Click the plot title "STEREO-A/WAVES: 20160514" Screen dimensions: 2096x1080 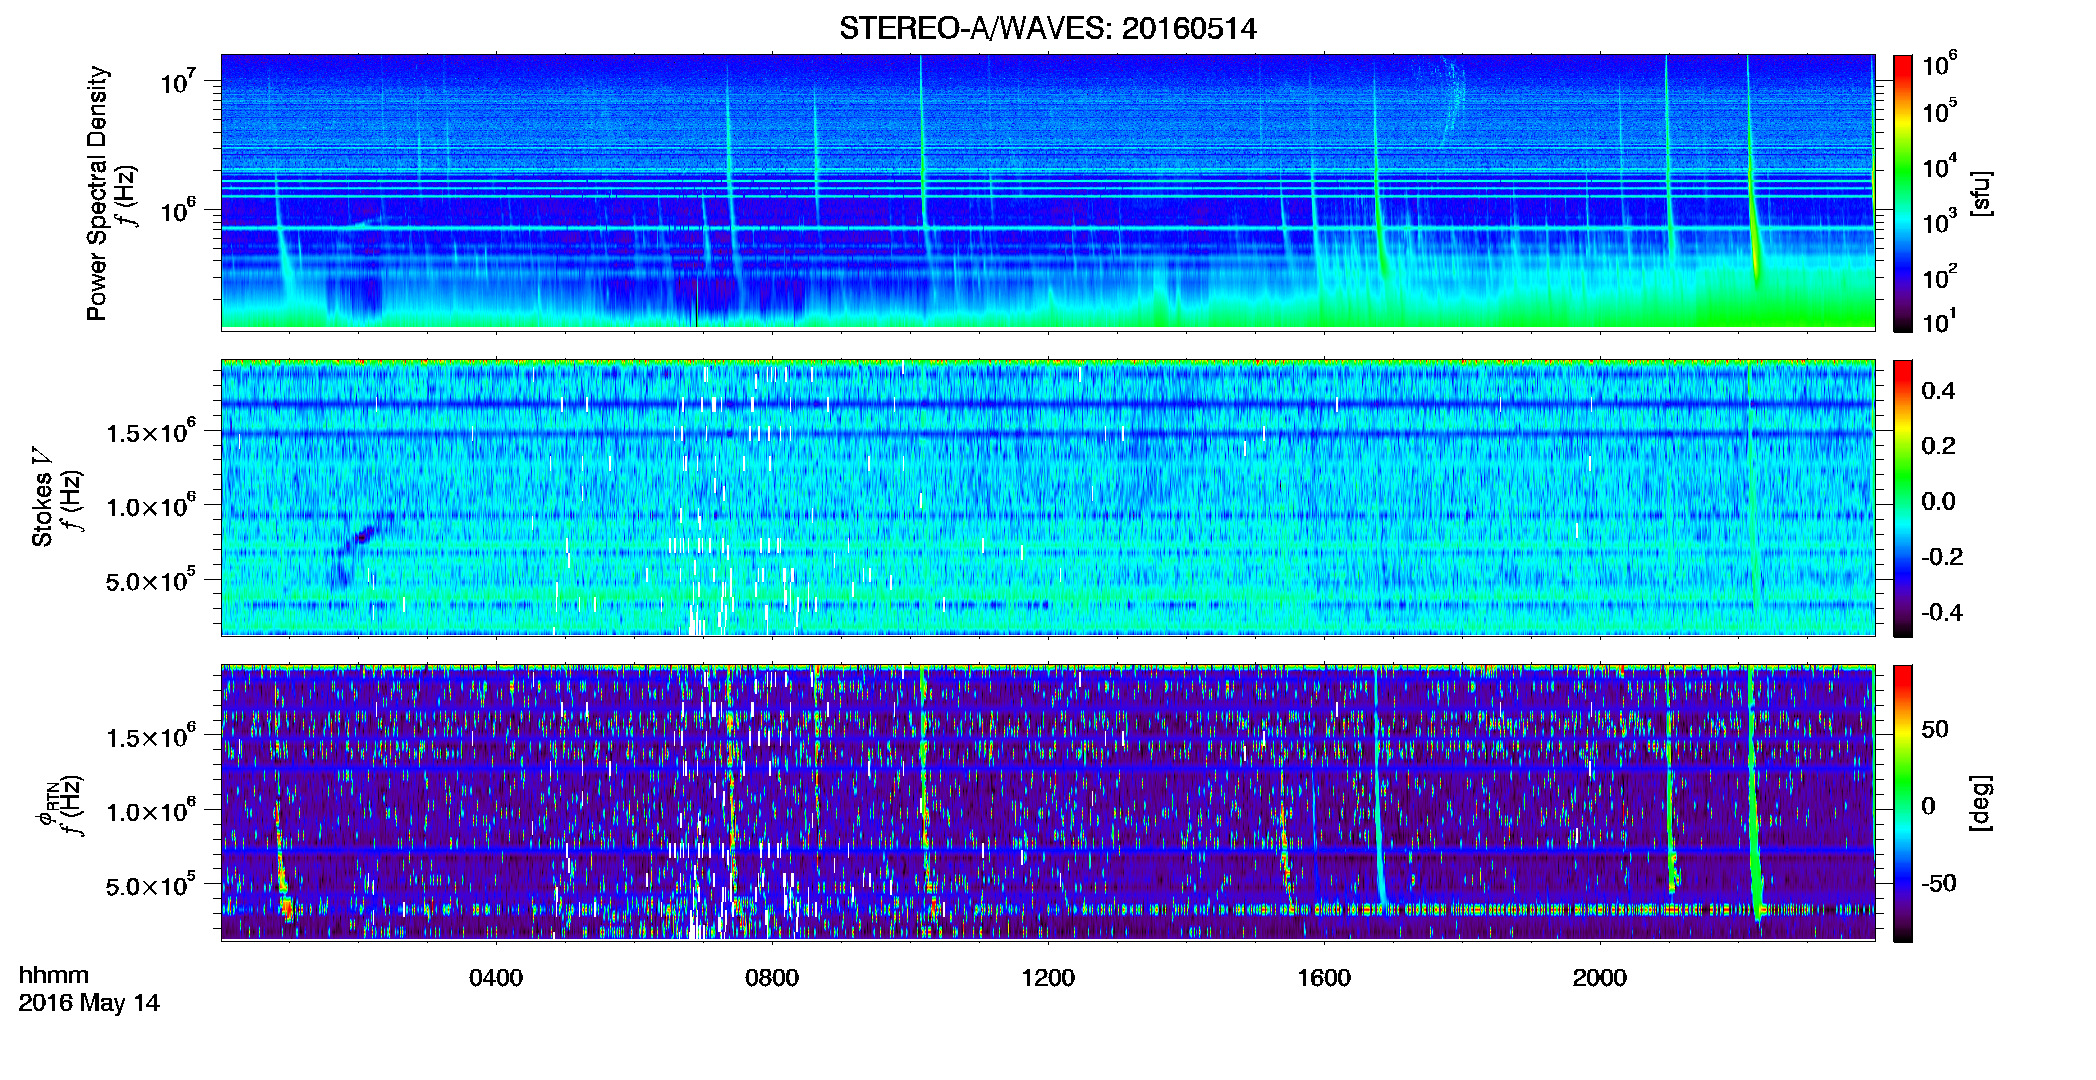click(1047, 28)
